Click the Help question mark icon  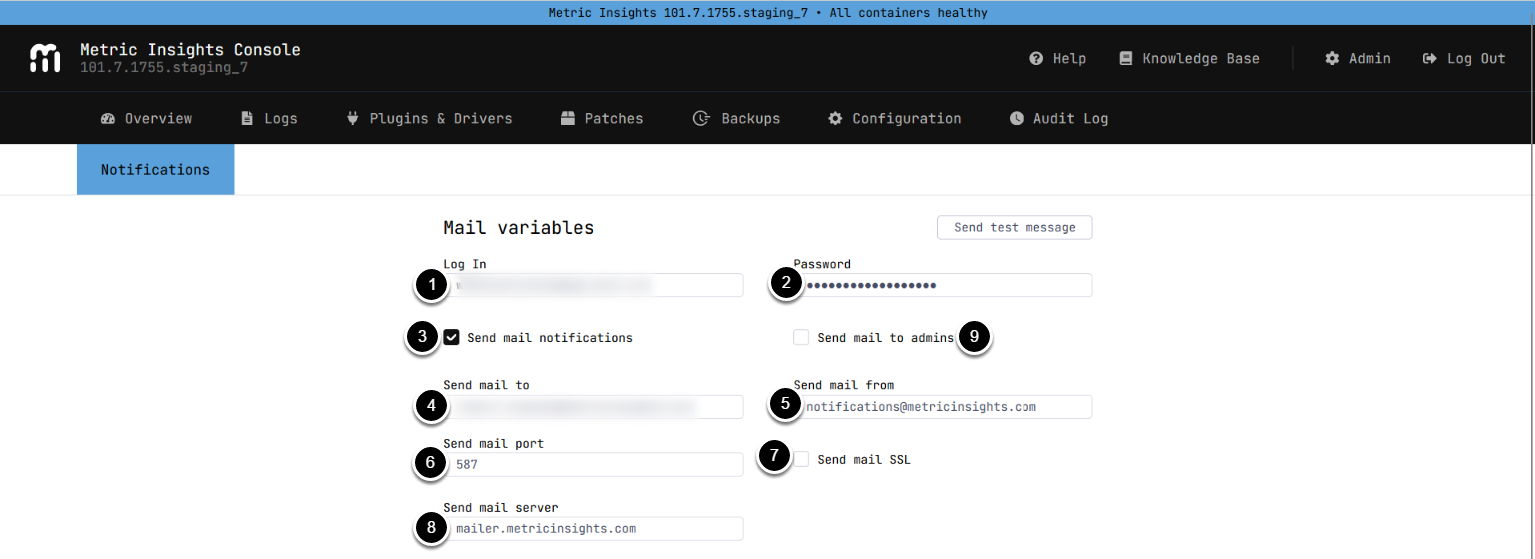coord(1036,59)
